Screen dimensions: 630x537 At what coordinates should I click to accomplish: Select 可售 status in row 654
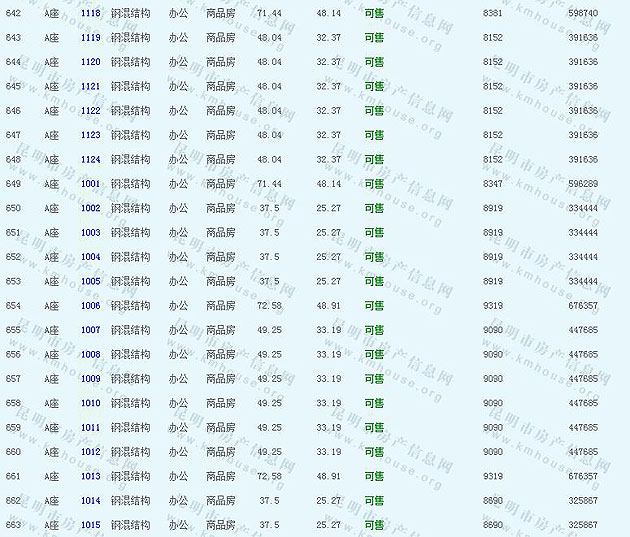point(374,306)
